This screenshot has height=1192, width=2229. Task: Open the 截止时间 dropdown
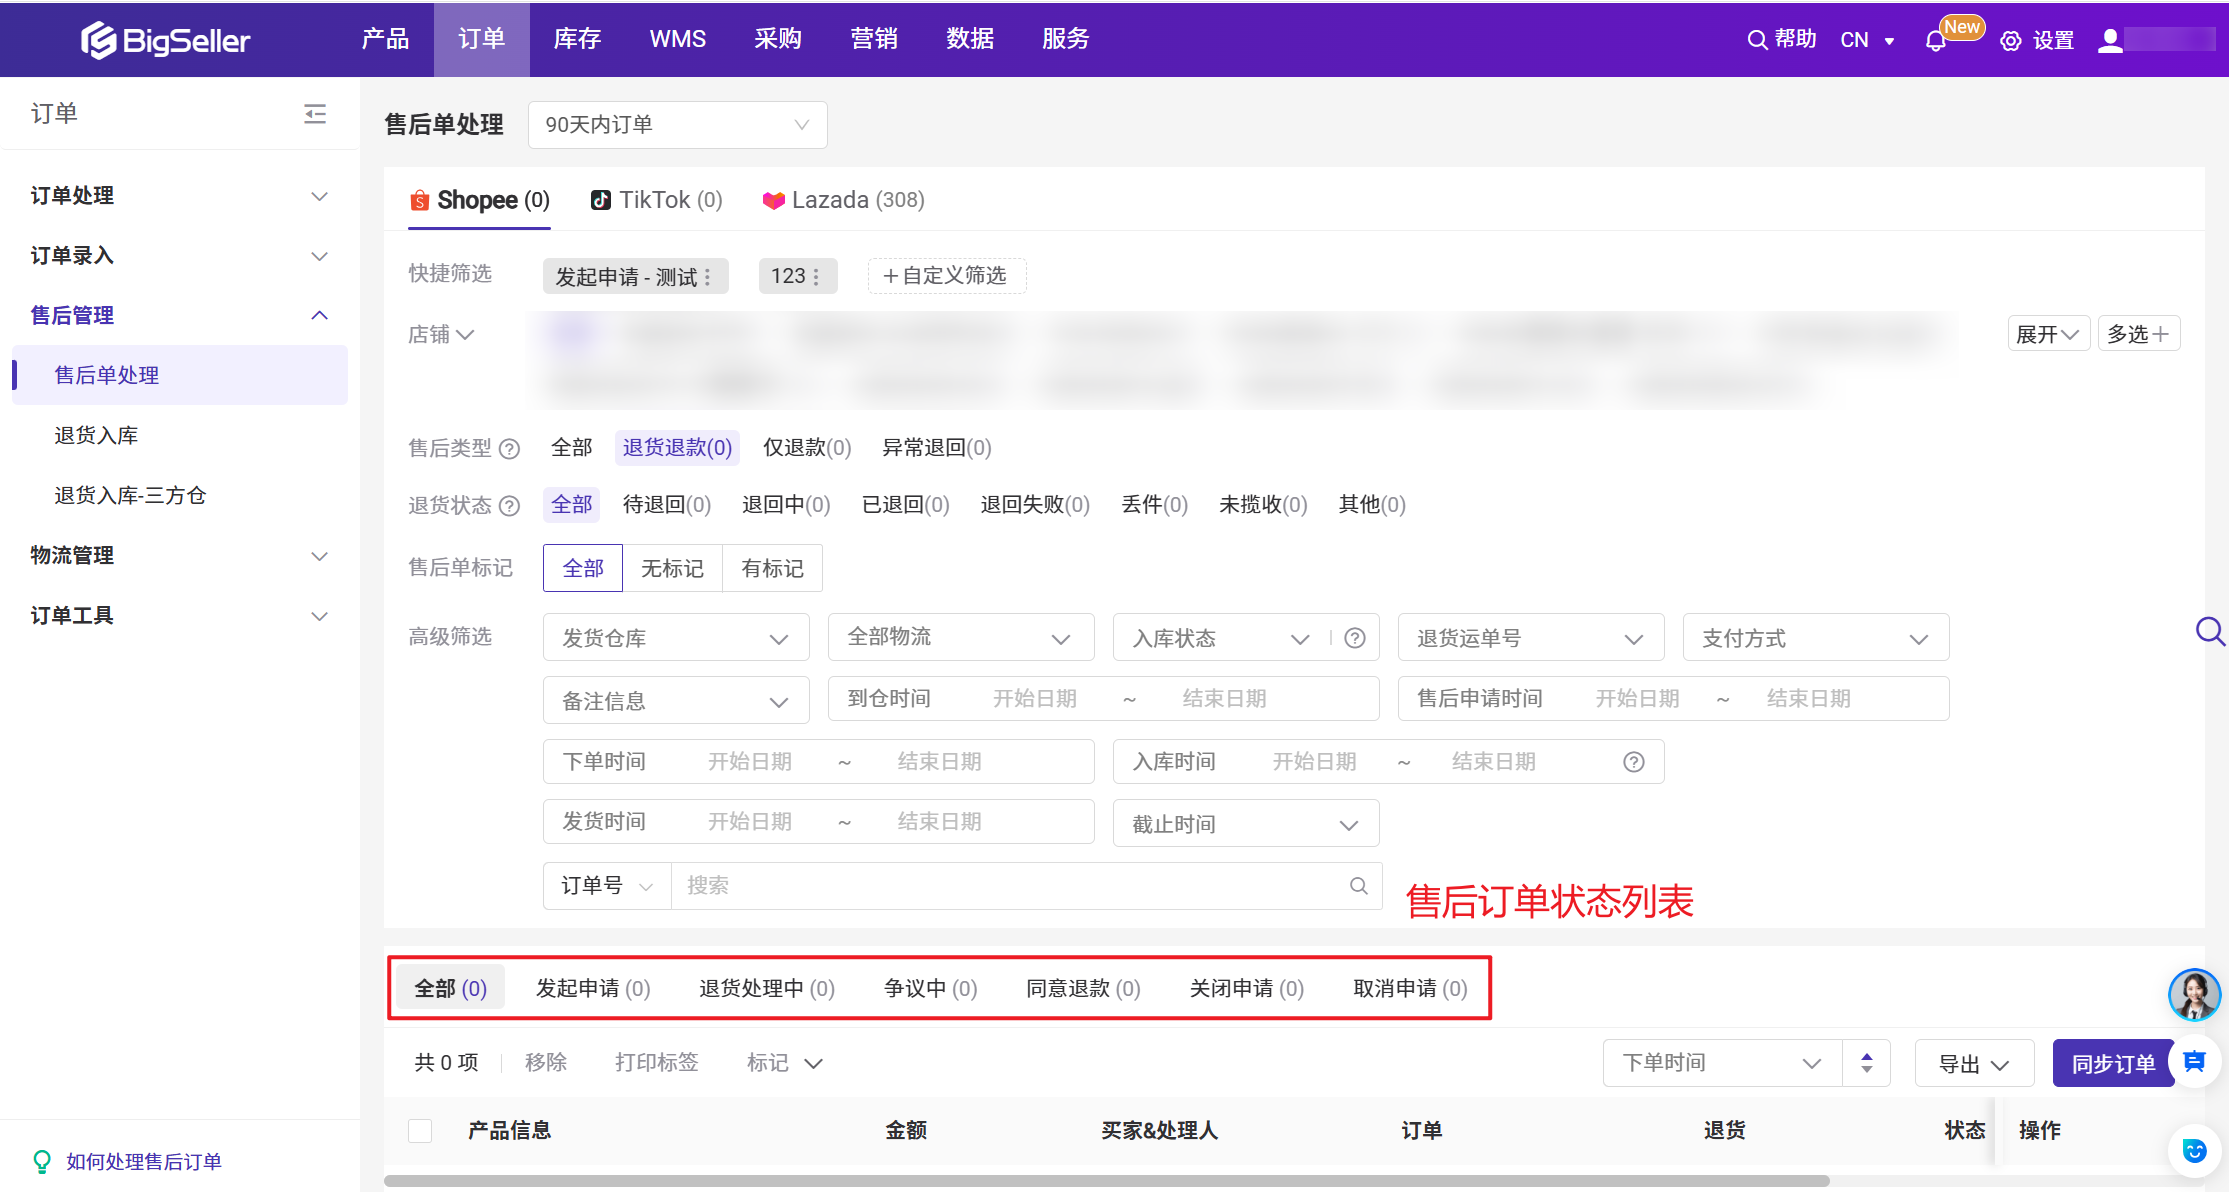(x=1246, y=824)
